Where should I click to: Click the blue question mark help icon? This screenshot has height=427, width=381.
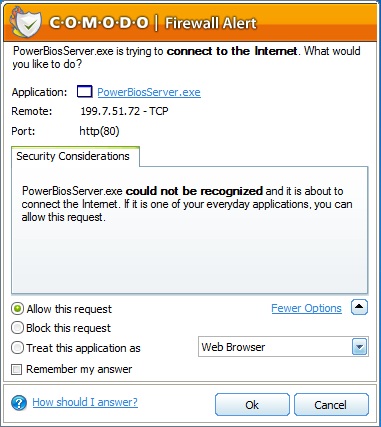[19, 403]
